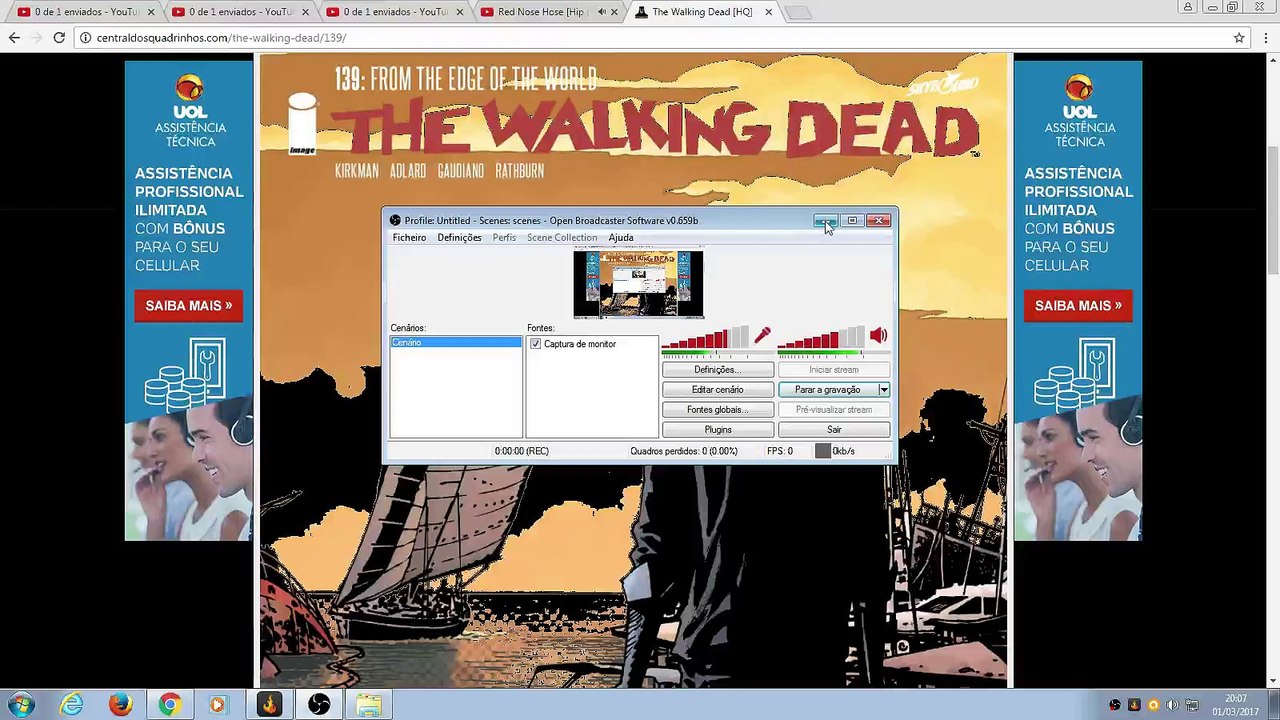This screenshot has width=1280, height=720.
Task: Mute the desktop speaker icon in OBS
Action: point(878,336)
